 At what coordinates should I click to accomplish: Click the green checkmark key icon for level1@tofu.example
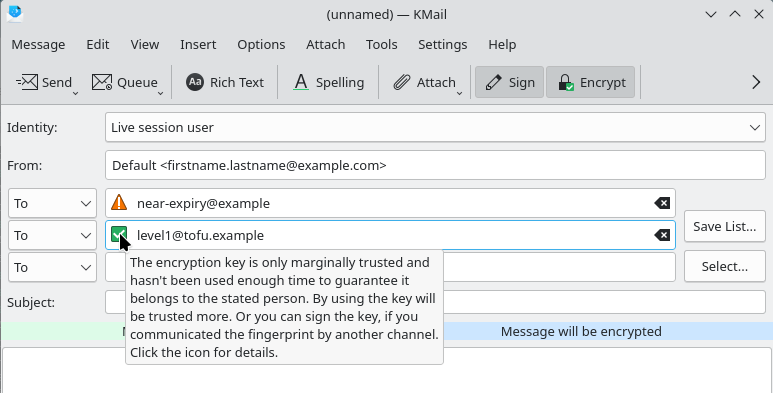(119, 235)
